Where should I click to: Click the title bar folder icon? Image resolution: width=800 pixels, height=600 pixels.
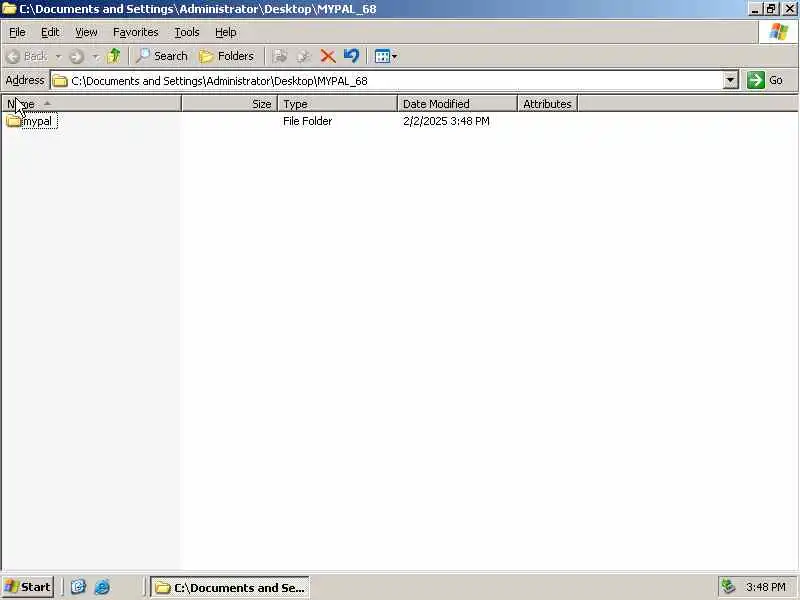click(x=10, y=9)
